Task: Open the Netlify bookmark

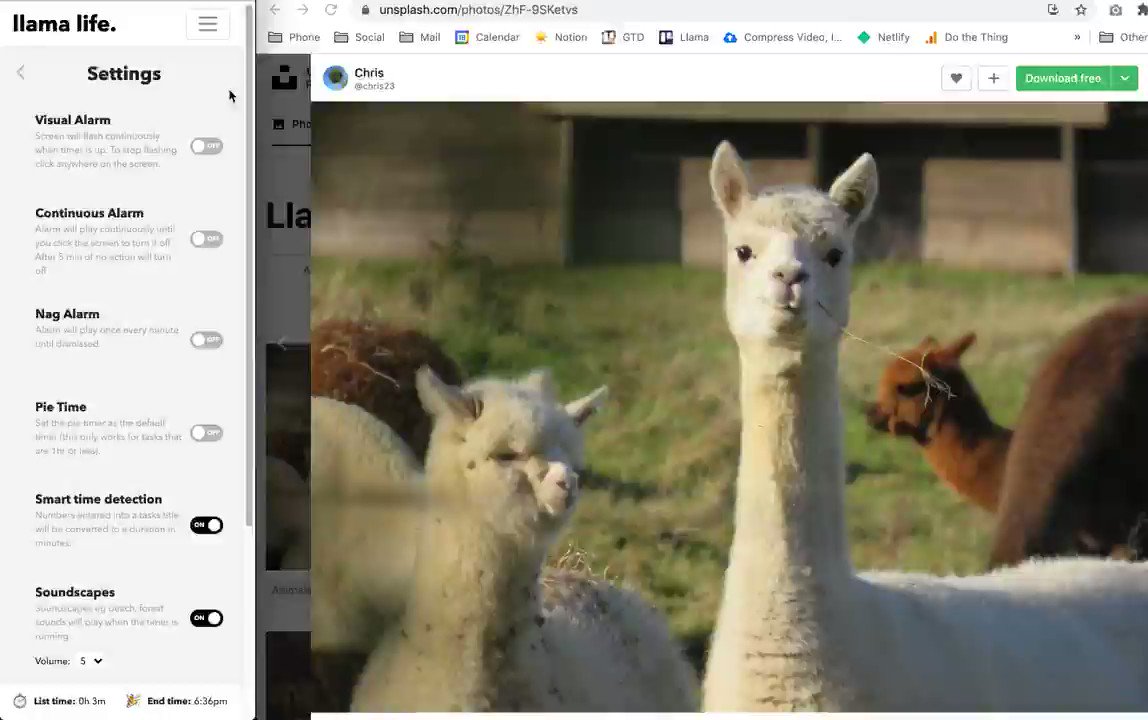Action: coord(884,37)
